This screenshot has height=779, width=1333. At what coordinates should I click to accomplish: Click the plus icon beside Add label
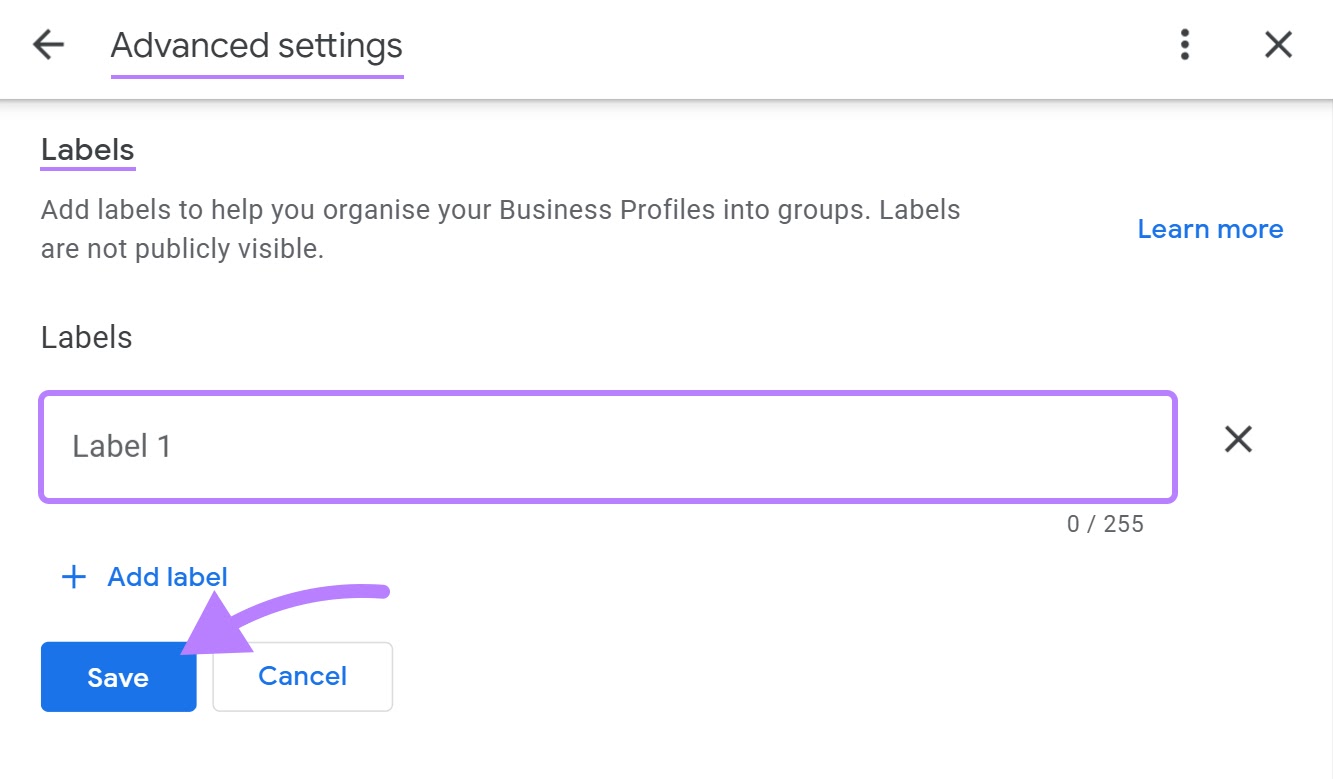[x=73, y=577]
